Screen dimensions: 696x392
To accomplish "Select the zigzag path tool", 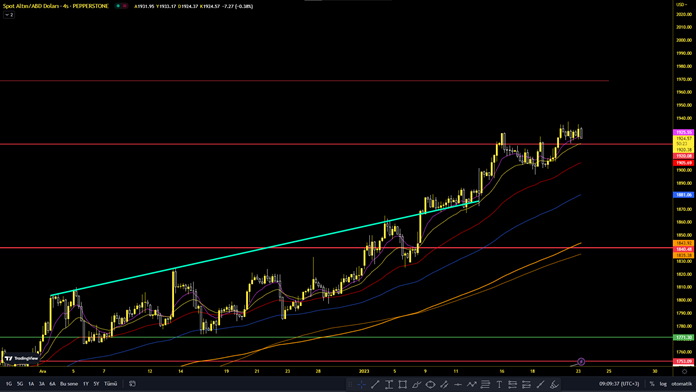I will 471,384.
